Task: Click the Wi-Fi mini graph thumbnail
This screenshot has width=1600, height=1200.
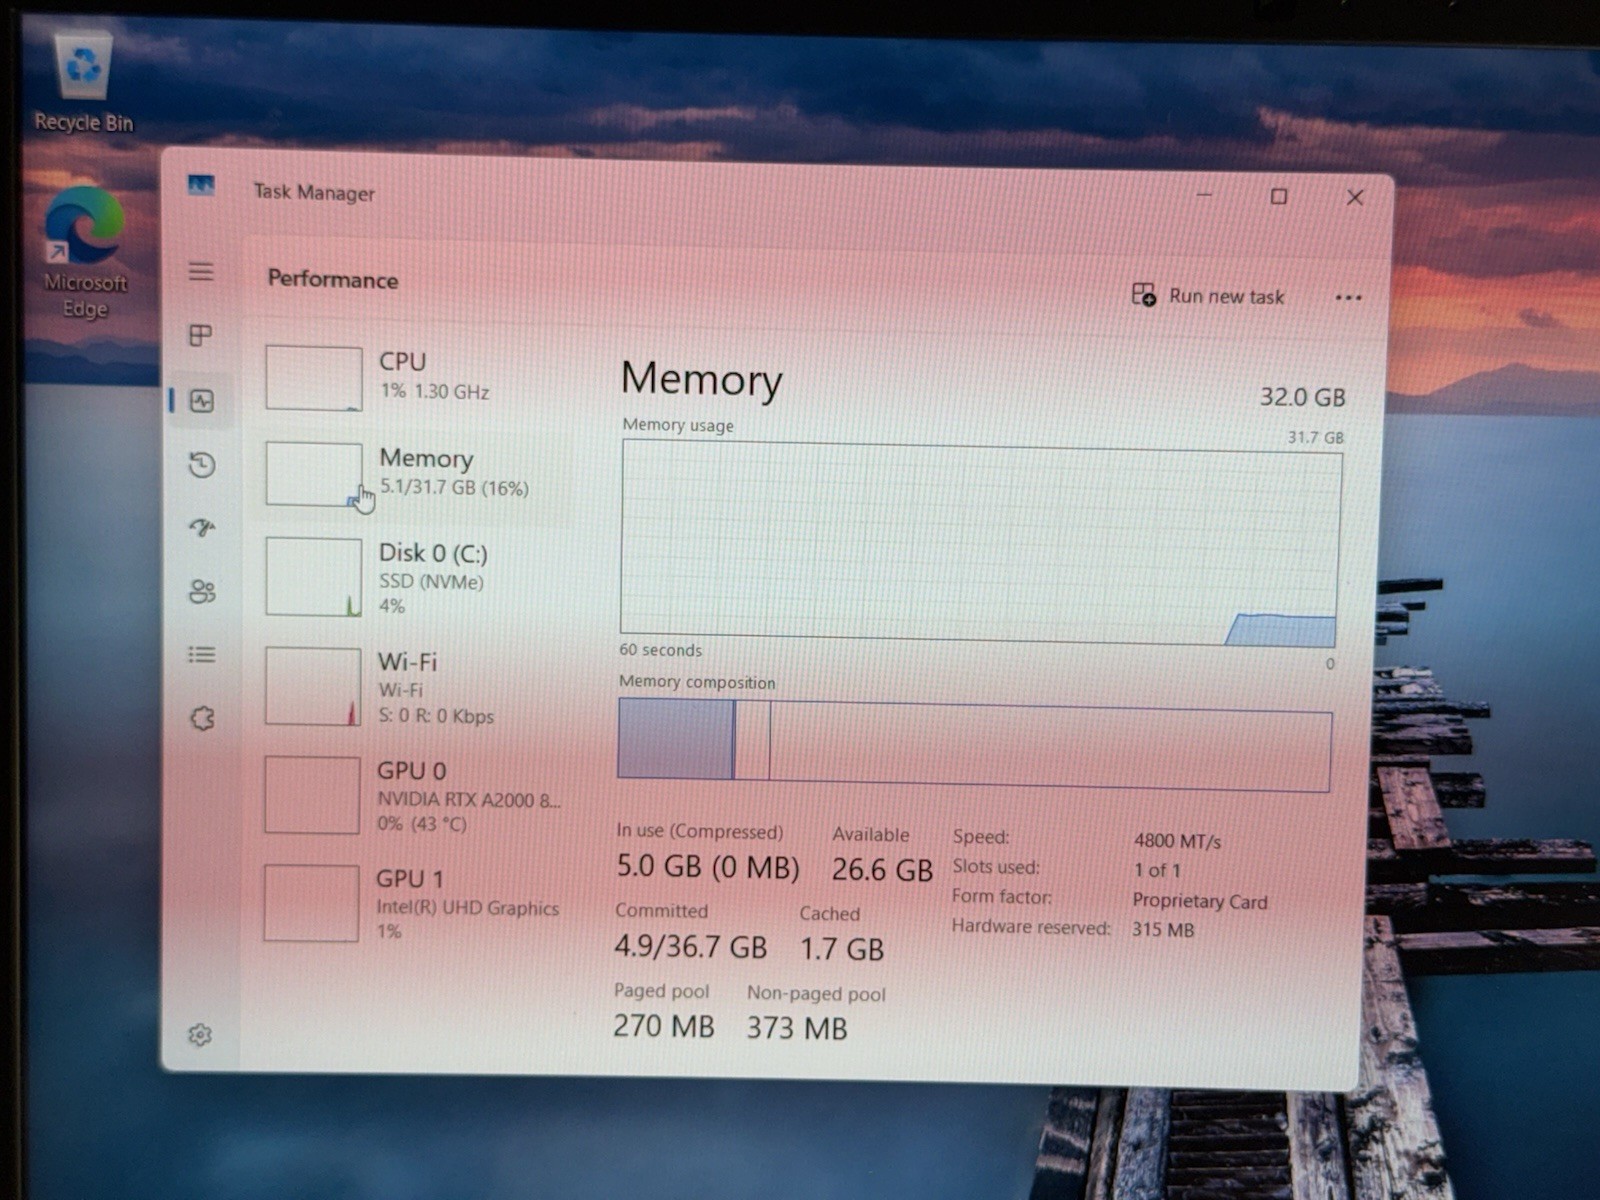Action: coord(313,686)
